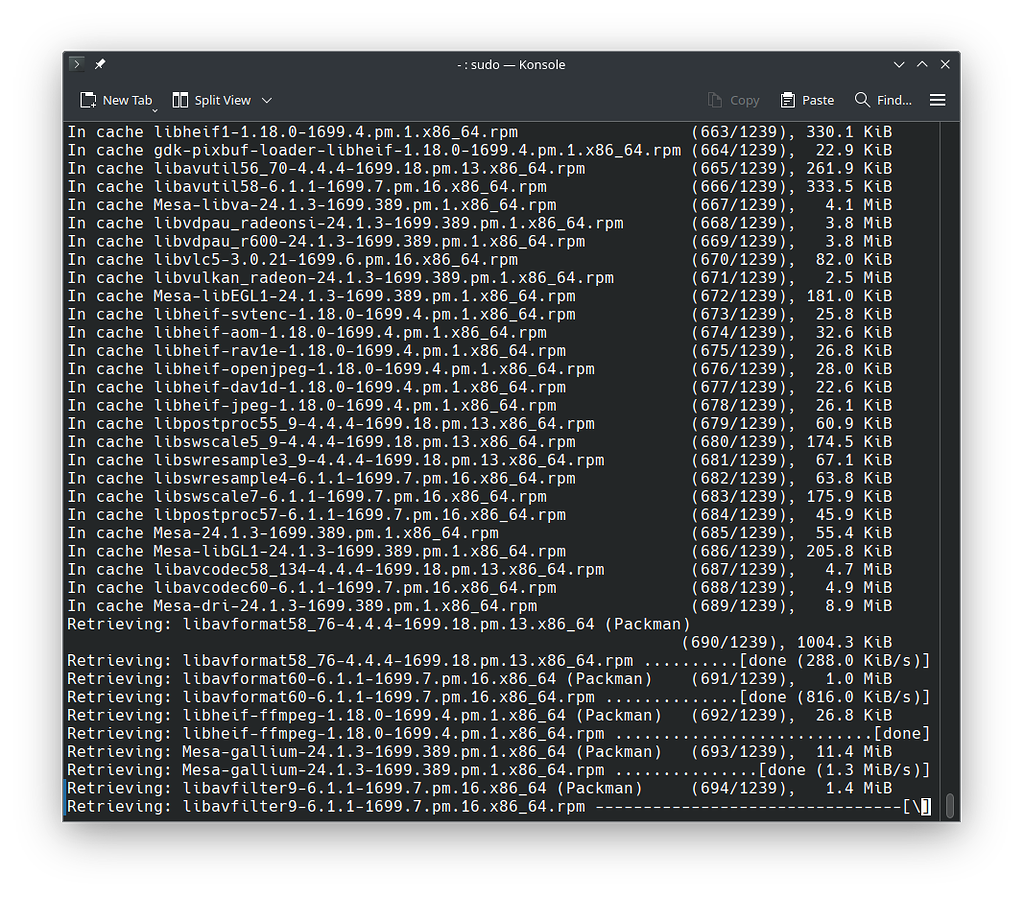This screenshot has height=897, width=1024.
Task: Click the Mesa-dri cached package line
Action: click(x=302, y=606)
